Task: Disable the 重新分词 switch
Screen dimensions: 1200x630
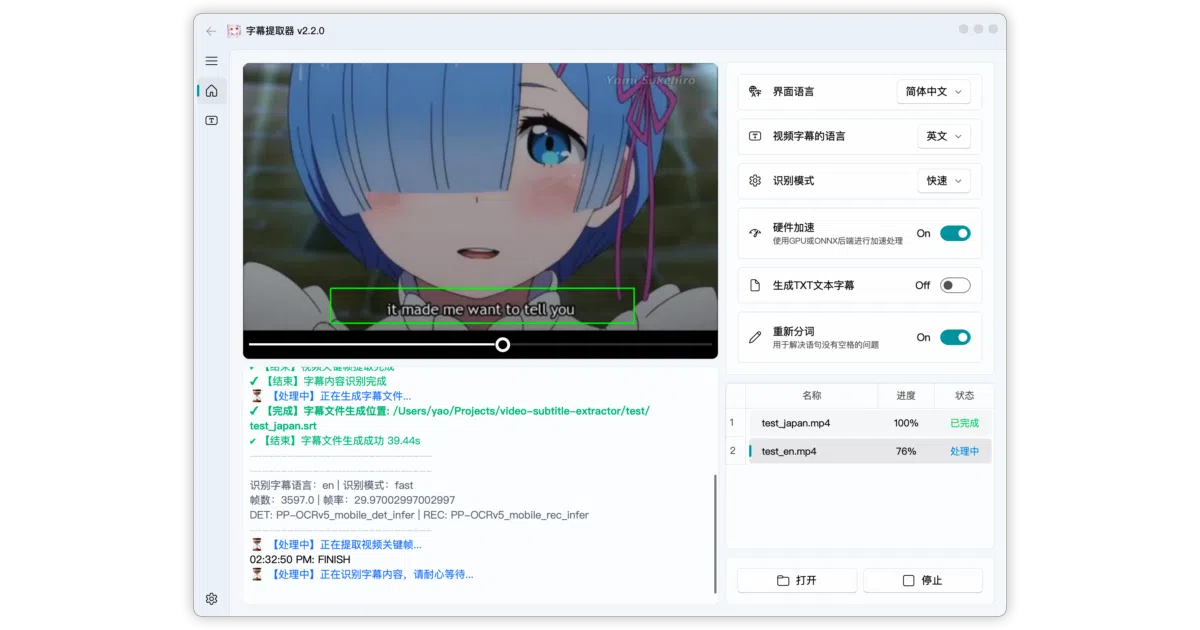Action: click(x=955, y=337)
